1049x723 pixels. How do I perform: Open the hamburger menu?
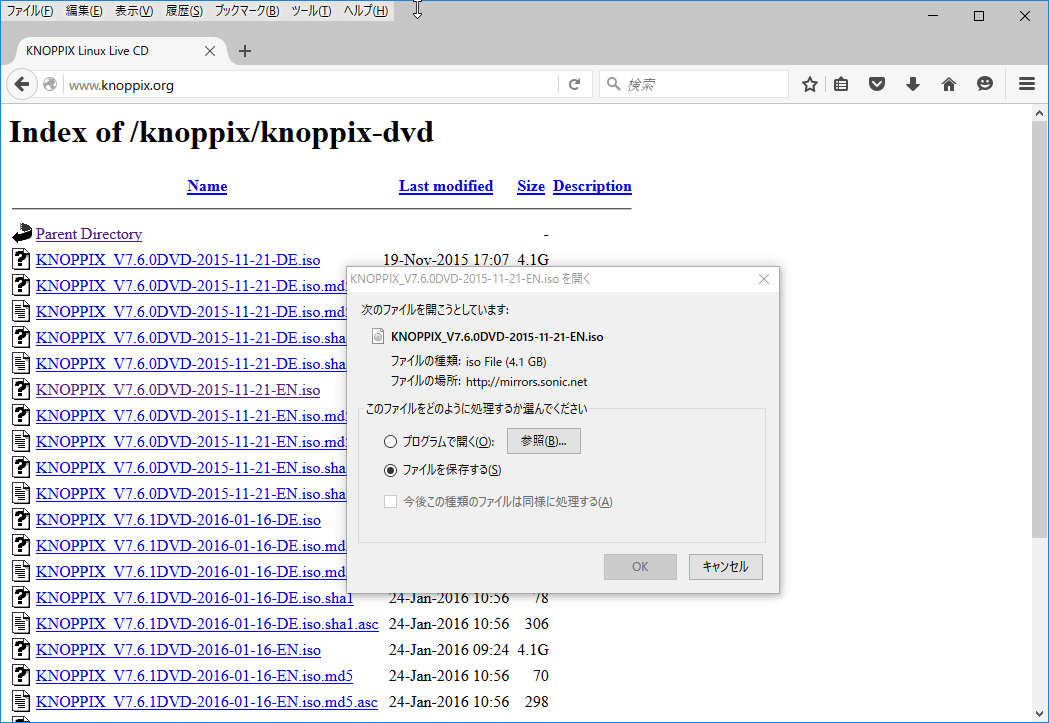coord(1027,84)
